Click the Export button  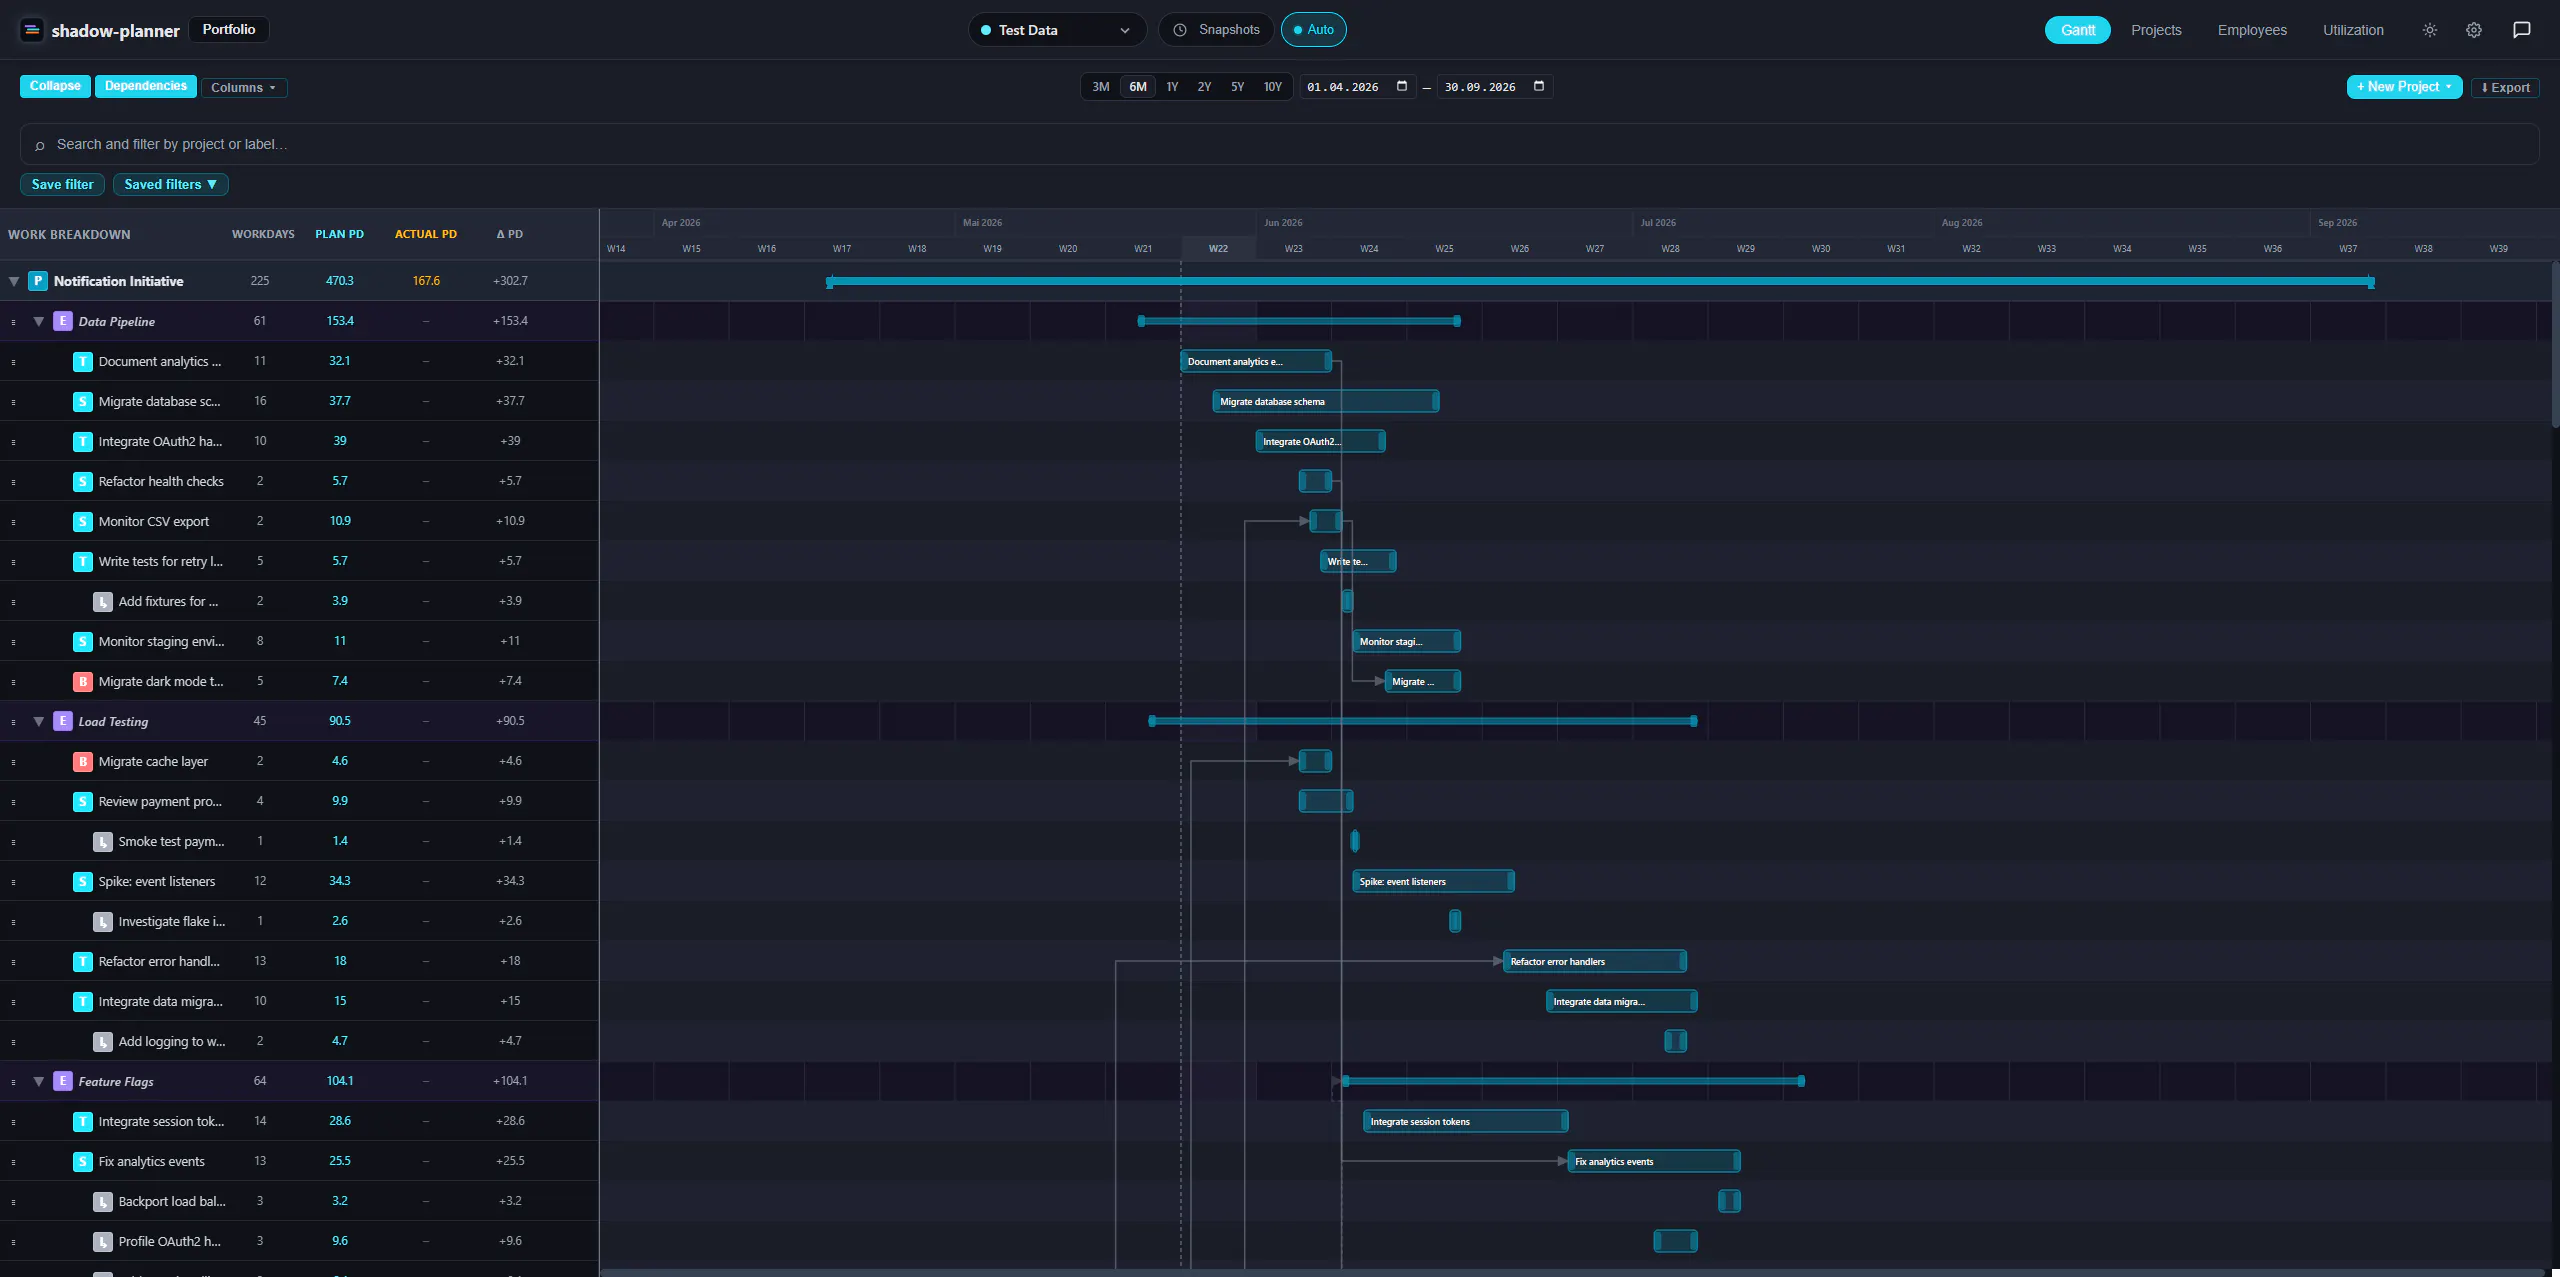click(x=2505, y=87)
